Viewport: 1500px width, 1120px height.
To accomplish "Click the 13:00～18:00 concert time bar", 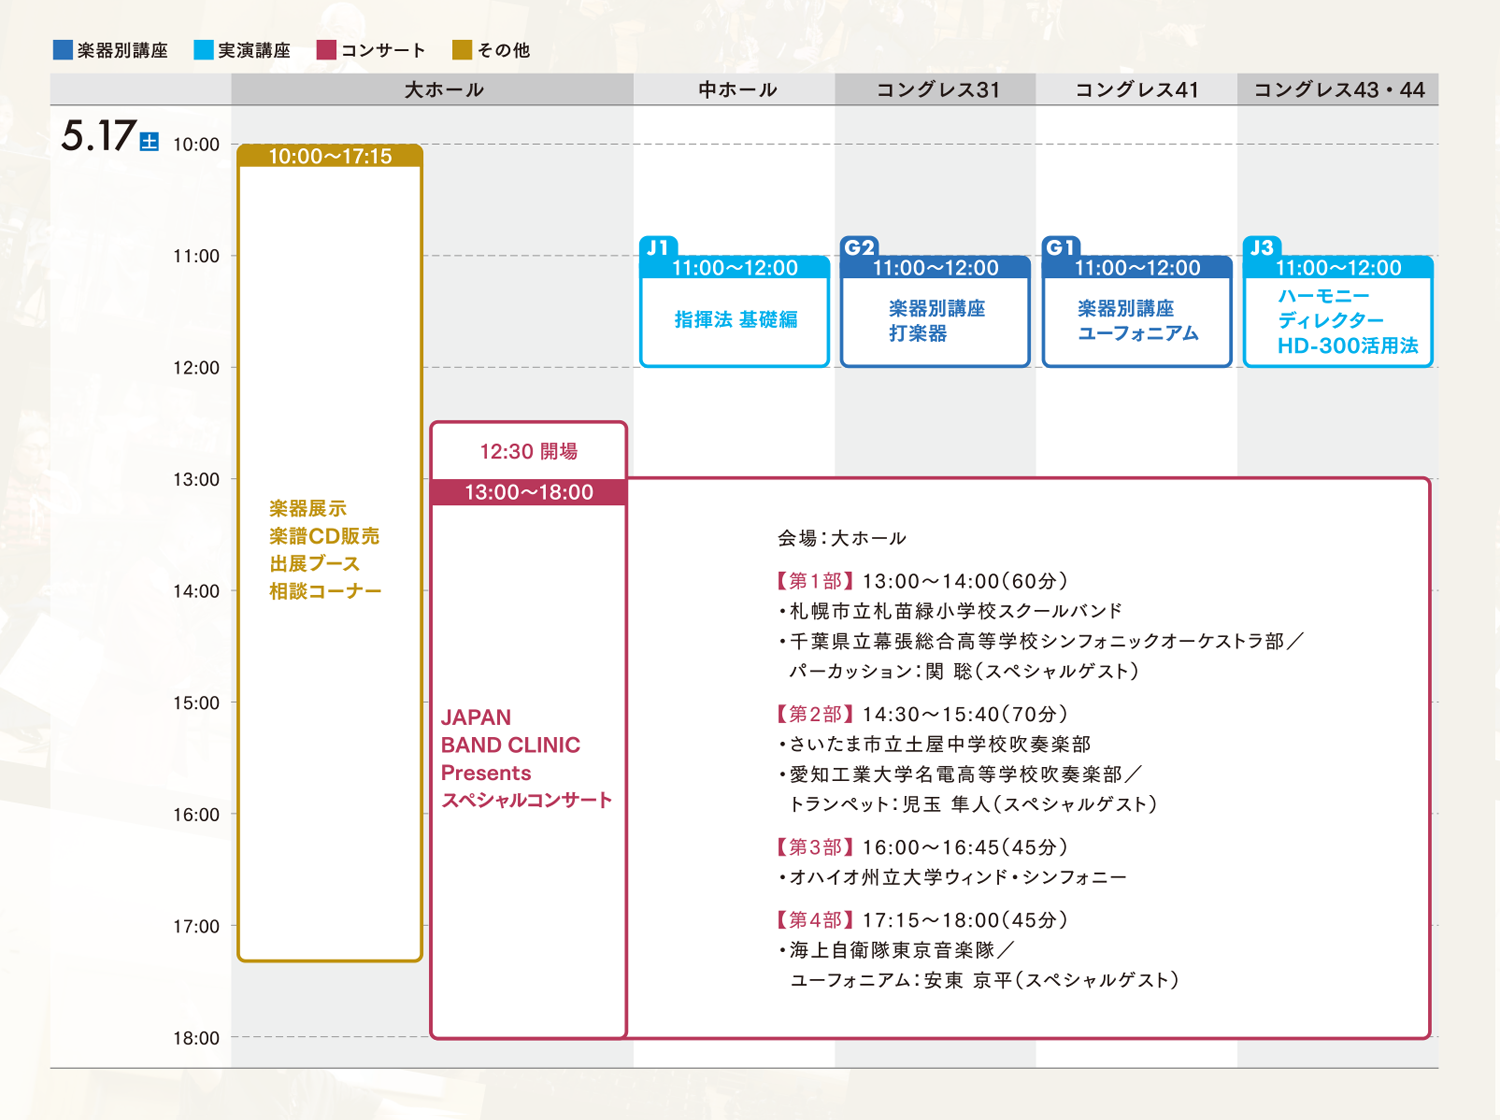I will (x=529, y=492).
